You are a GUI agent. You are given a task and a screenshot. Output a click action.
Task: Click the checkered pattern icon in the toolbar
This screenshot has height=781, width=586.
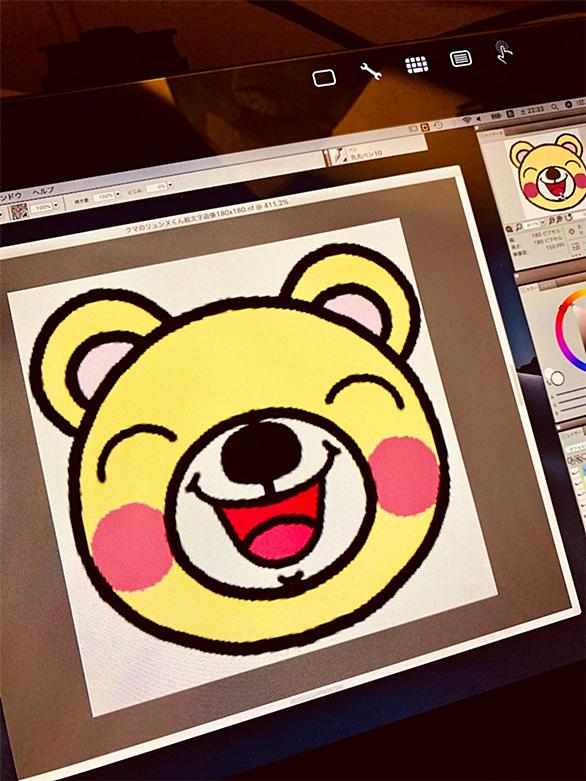[19, 212]
